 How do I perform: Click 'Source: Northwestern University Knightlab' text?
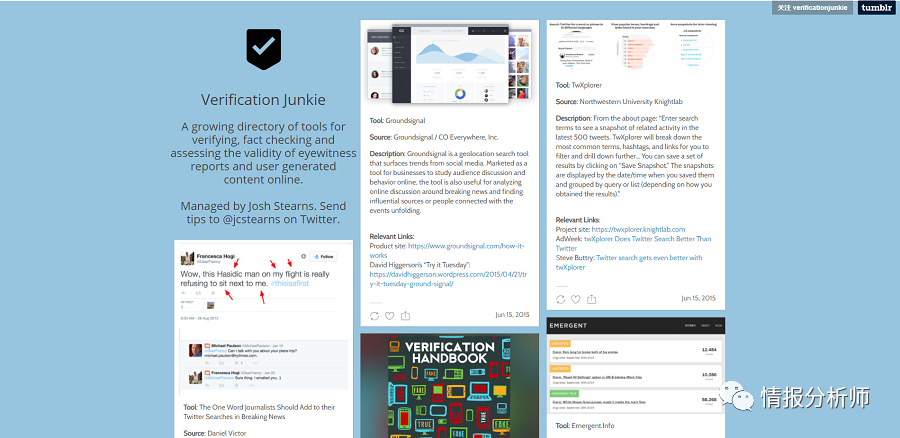619,102
